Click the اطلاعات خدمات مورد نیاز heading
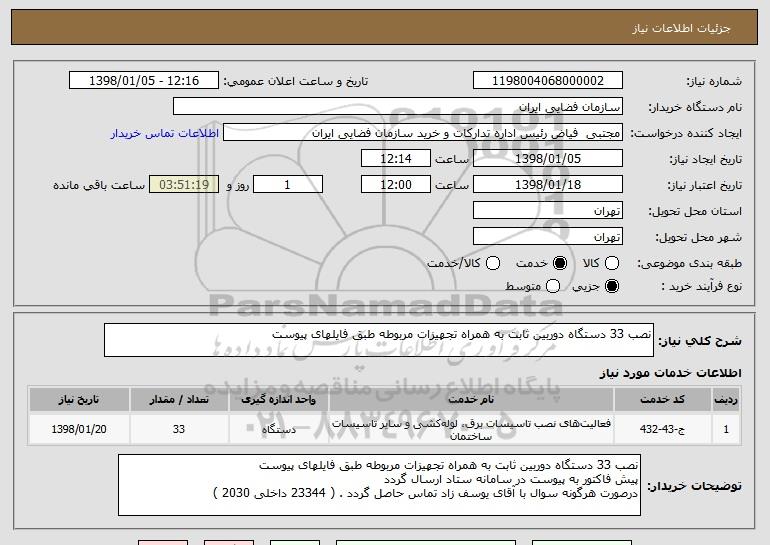The height and width of the screenshot is (545, 770). (x=670, y=373)
